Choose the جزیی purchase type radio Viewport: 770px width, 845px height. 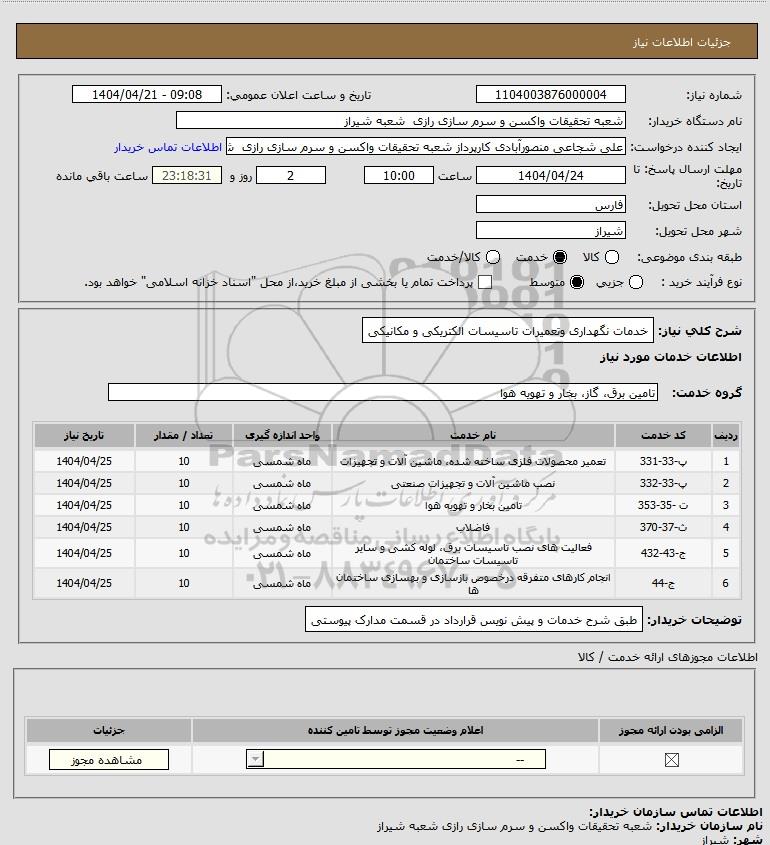click(x=636, y=282)
